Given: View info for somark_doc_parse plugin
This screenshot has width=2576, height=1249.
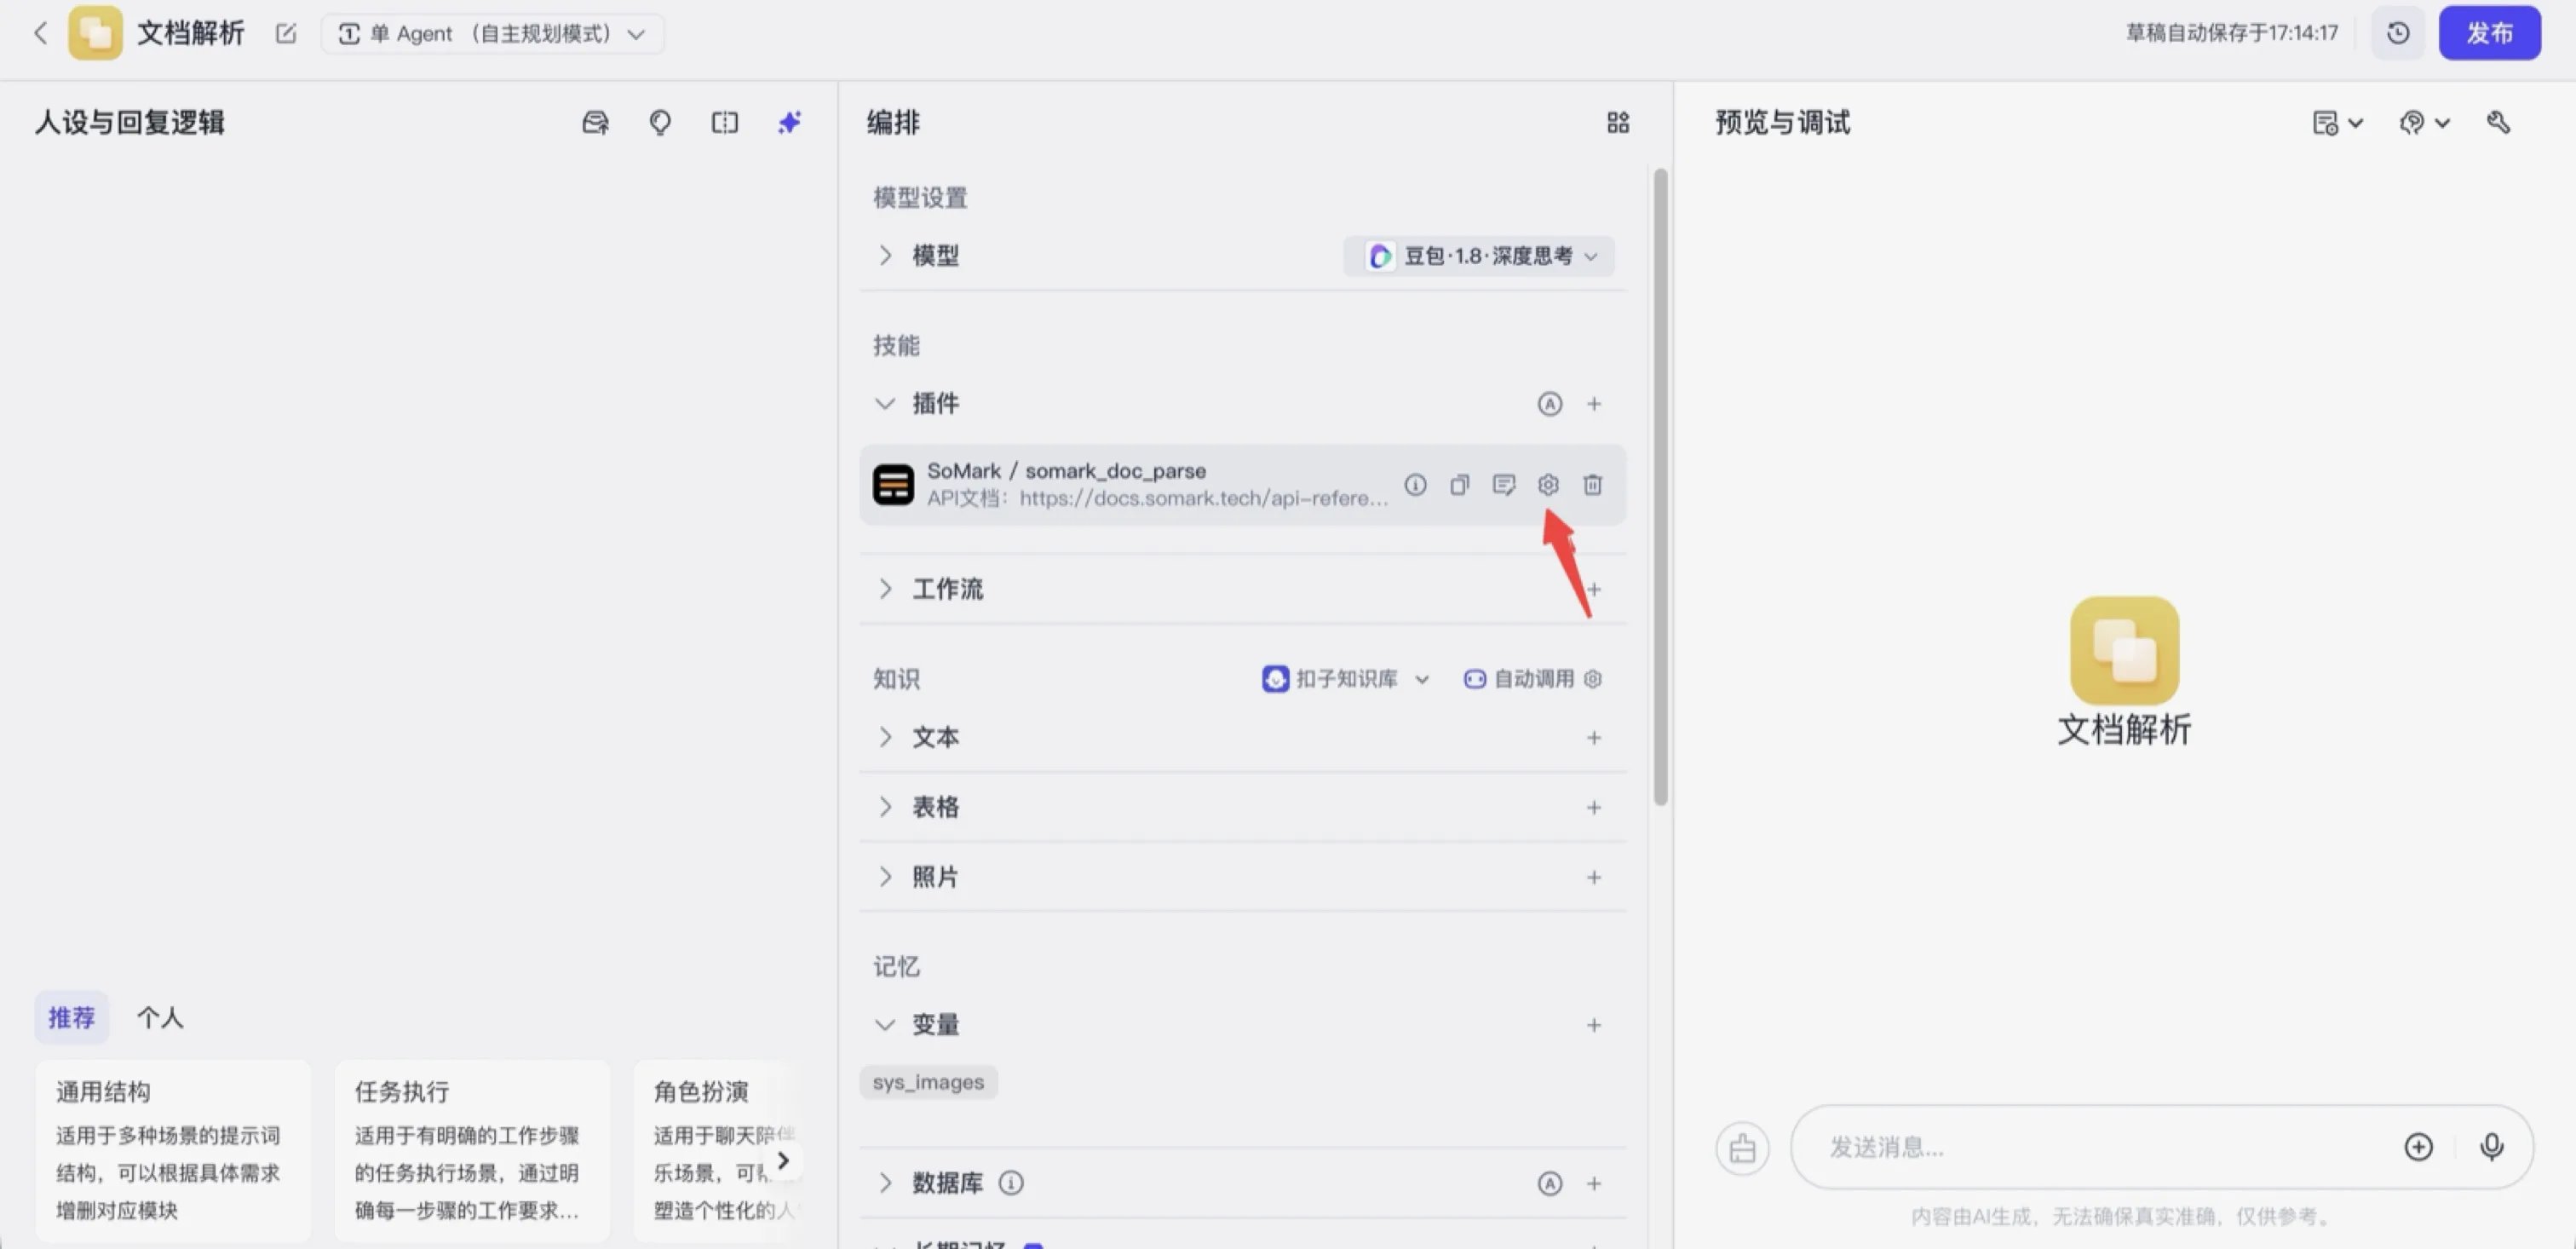Looking at the screenshot, I should tap(1415, 485).
